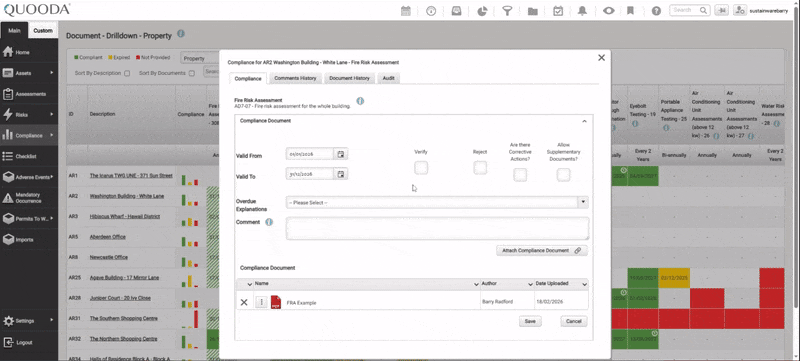Click the Comment field info icon

269,222
